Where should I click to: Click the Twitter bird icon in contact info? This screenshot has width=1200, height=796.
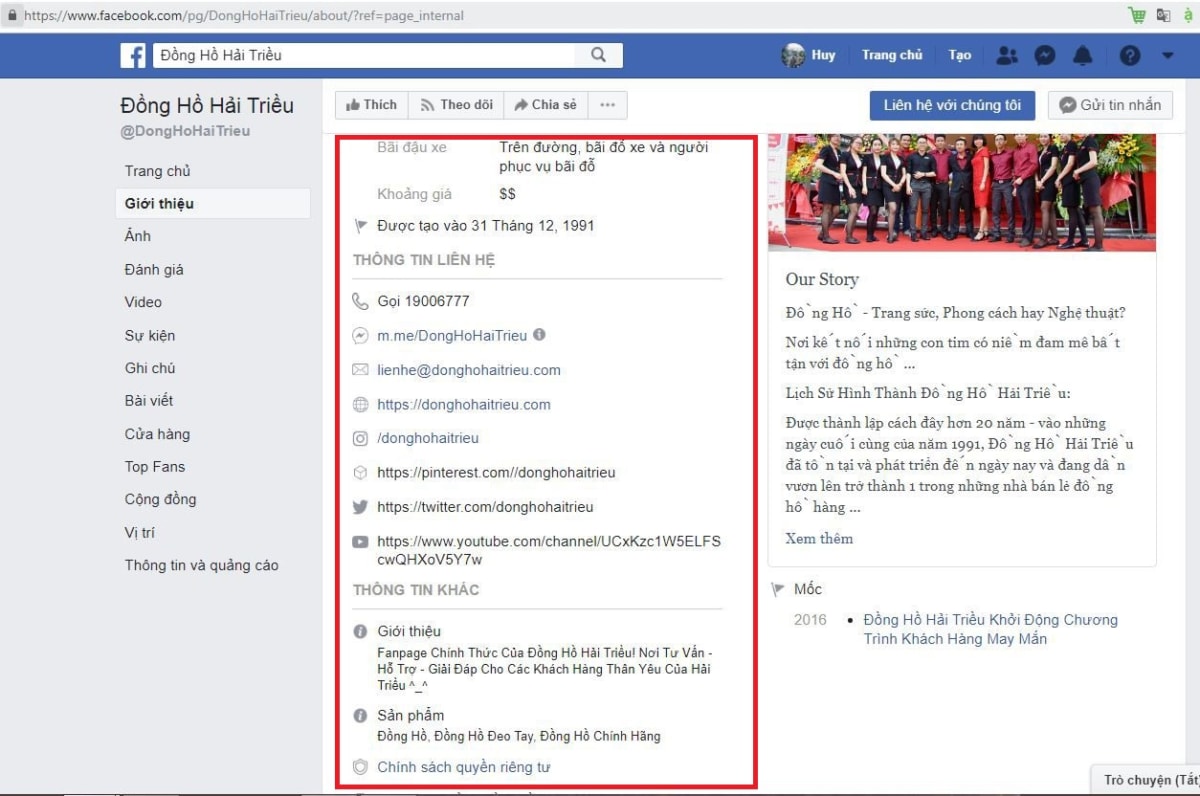click(361, 507)
